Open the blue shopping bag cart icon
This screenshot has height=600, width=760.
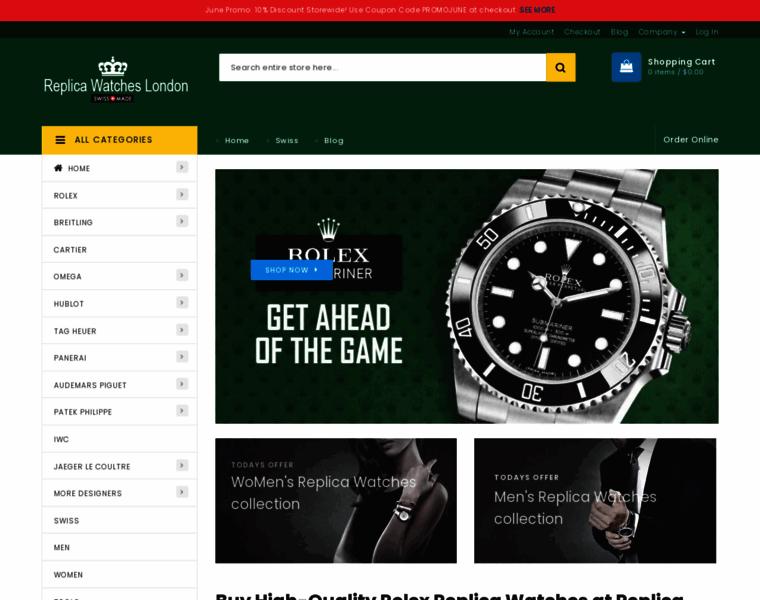[x=626, y=67]
